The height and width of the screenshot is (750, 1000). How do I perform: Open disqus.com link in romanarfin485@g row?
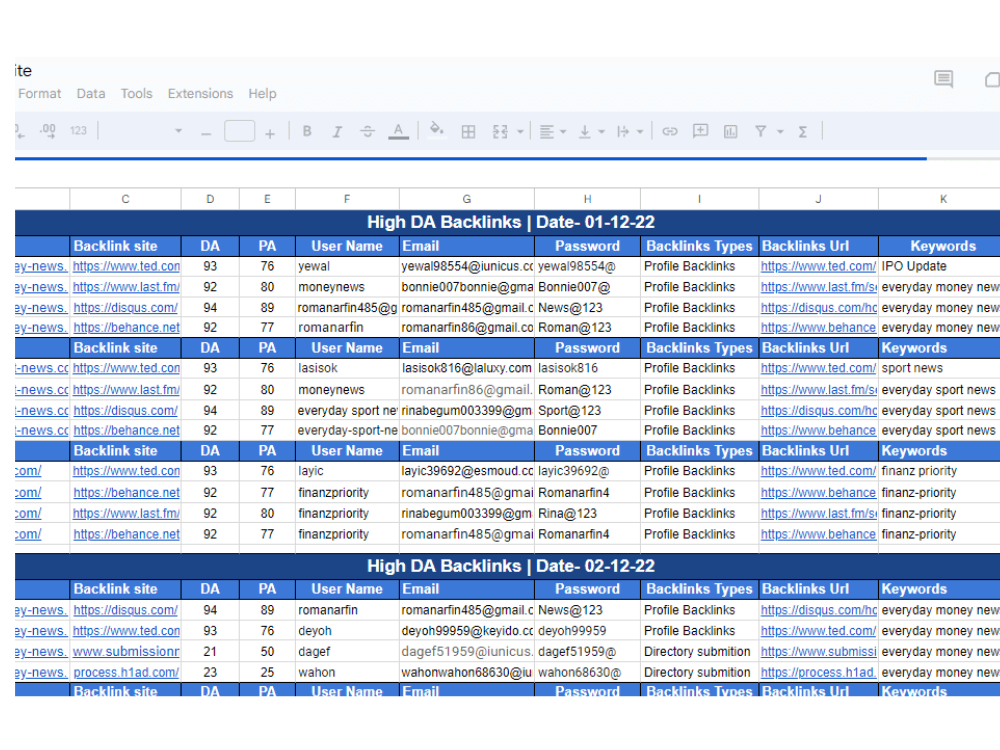(x=126, y=307)
